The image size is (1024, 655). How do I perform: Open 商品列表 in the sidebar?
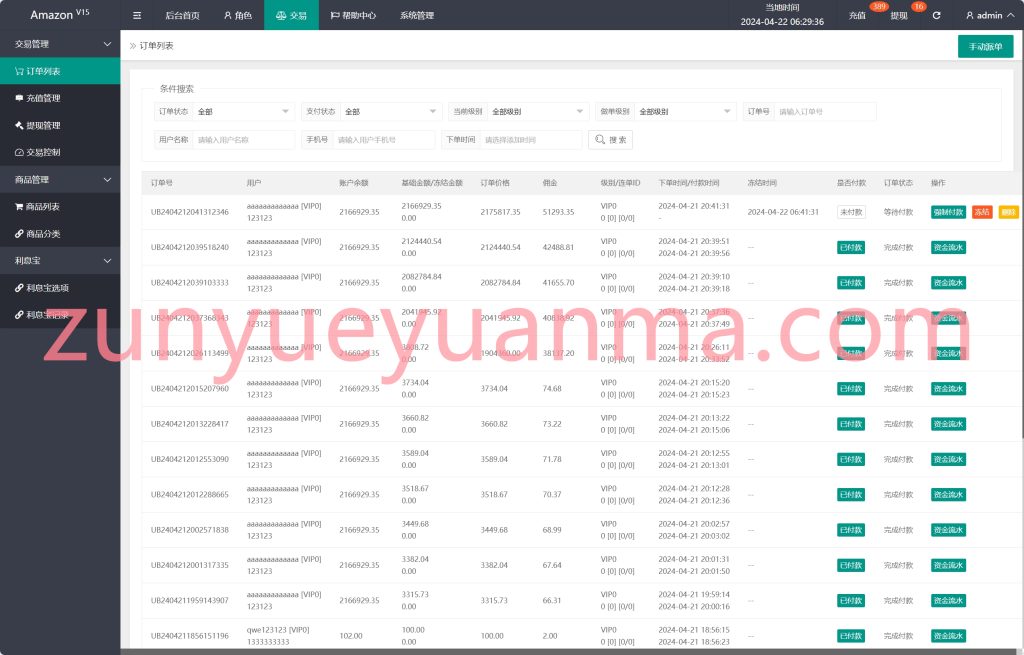(60, 206)
